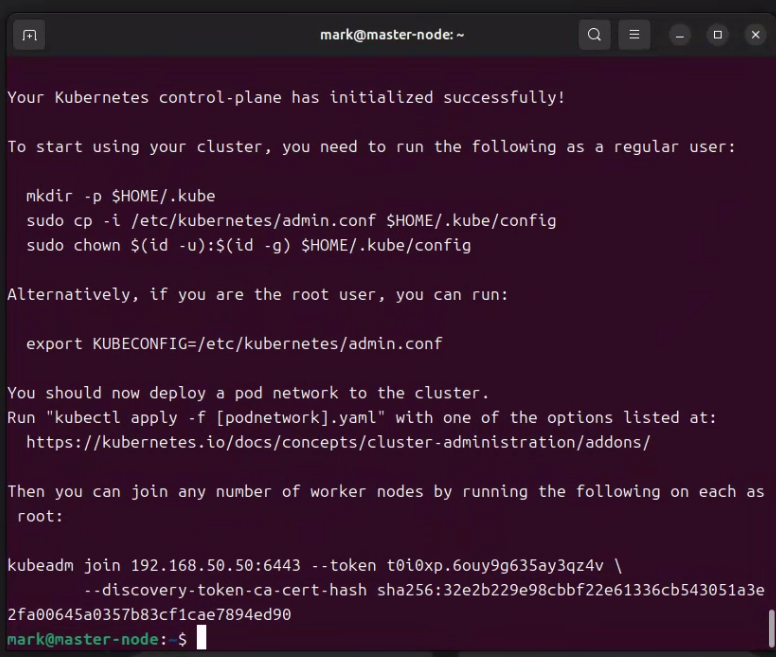This screenshot has height=657, width=776.
Task: Maximize the terminal window
Action: click(x=717, y=35)
